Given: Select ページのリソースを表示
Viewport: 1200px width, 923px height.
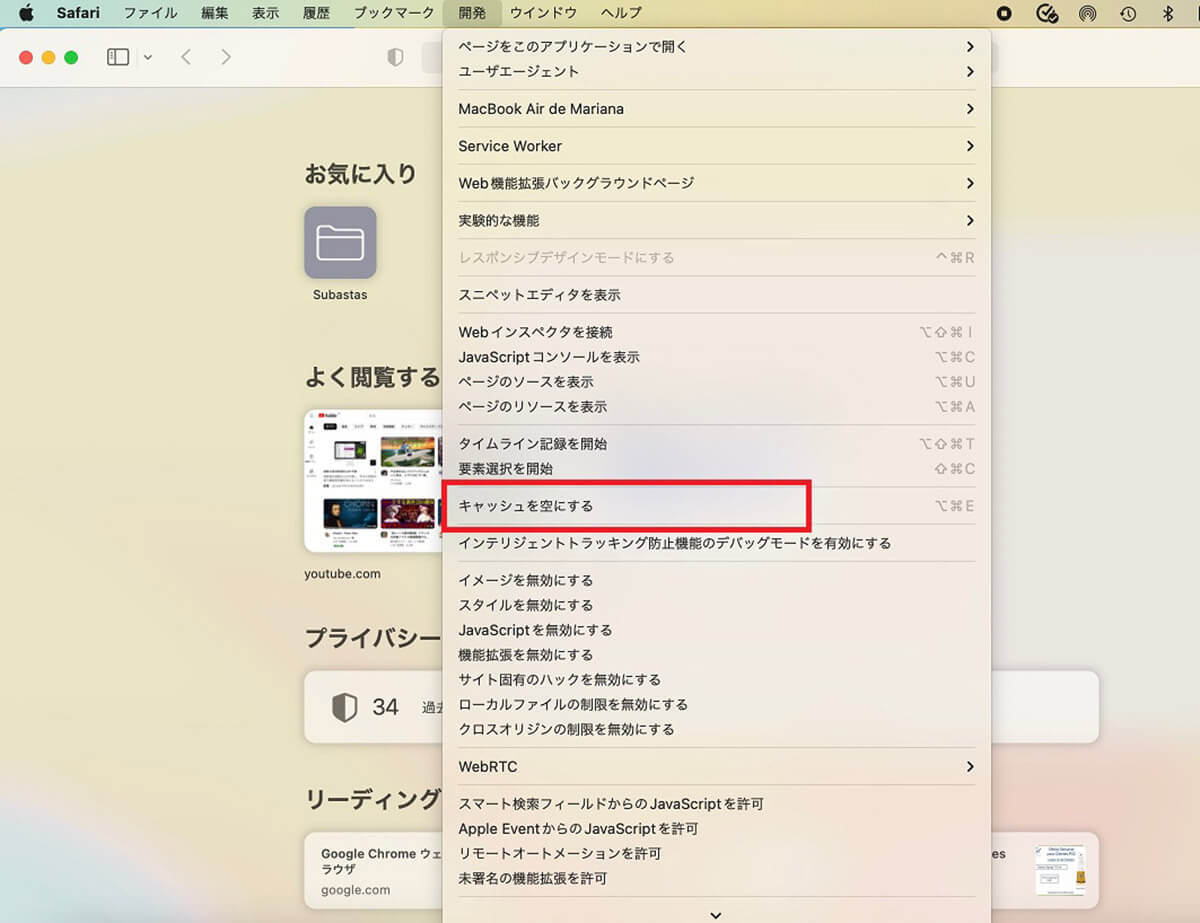Looking at the screenshot, I should 717,407.
